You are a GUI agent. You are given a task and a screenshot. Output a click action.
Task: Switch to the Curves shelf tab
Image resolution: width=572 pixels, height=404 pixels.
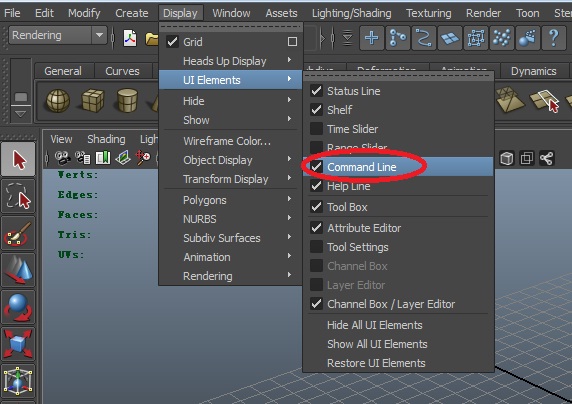[x=122, y=71]
